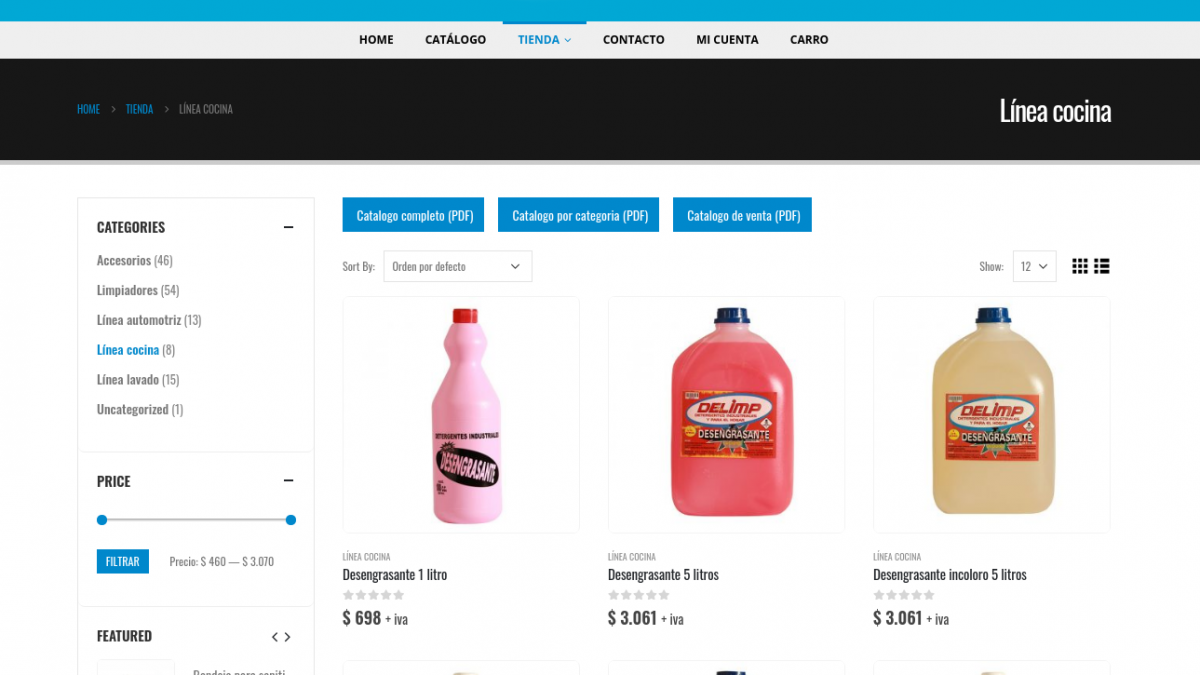The height and width of the screenshot is (675, 1200).
Task: Download Catalogo completo (PDF)
Action: pyautogui.click(x=414, y=215)
